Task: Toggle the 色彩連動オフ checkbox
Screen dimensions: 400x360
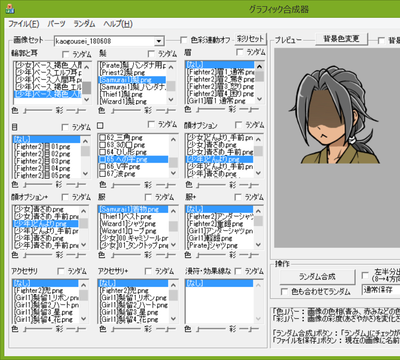Action: tap(183, 40)
